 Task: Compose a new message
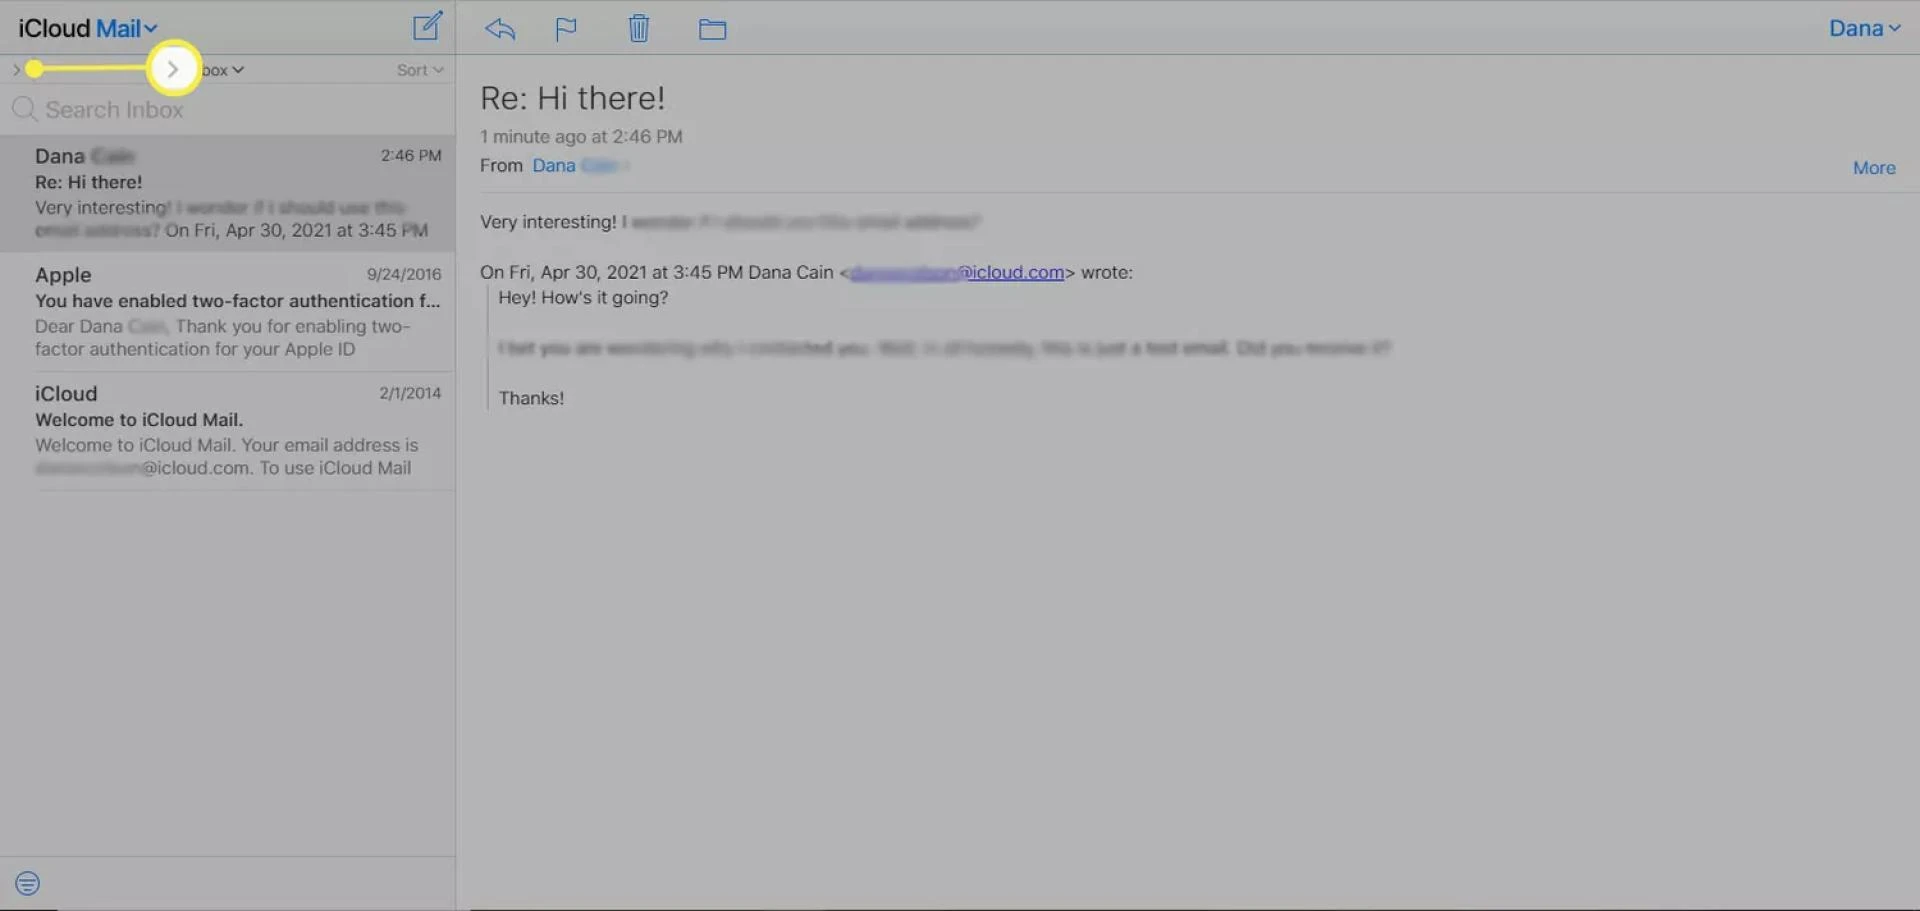tap(427, 26)
